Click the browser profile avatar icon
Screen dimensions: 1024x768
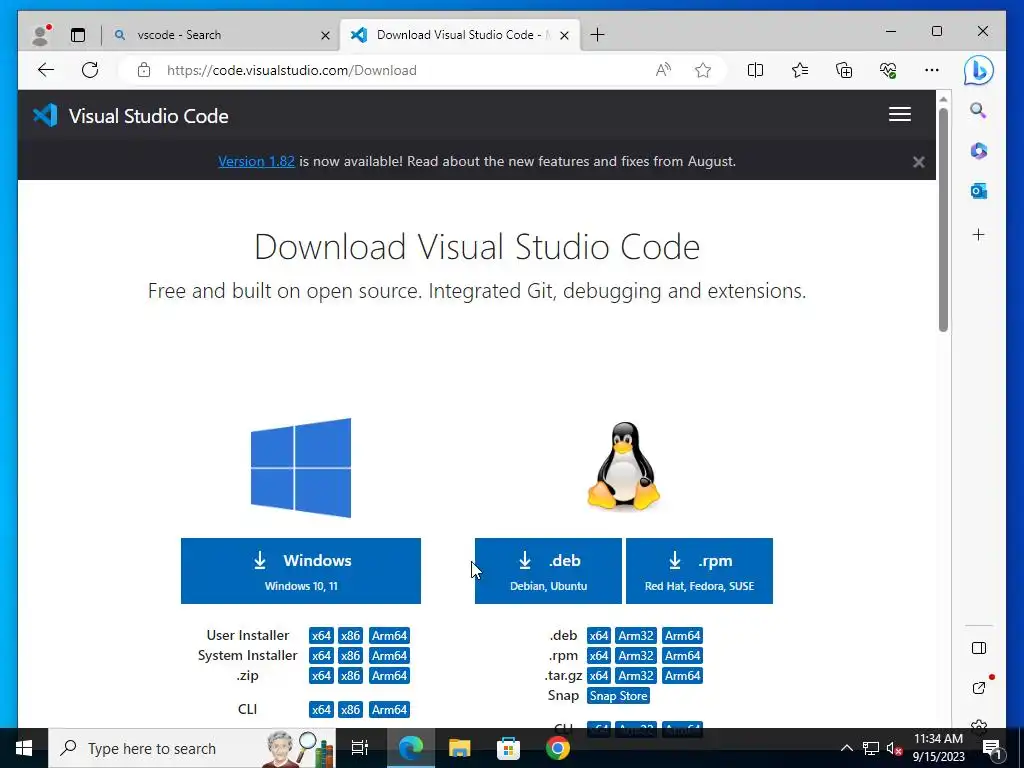click(40, 35)
